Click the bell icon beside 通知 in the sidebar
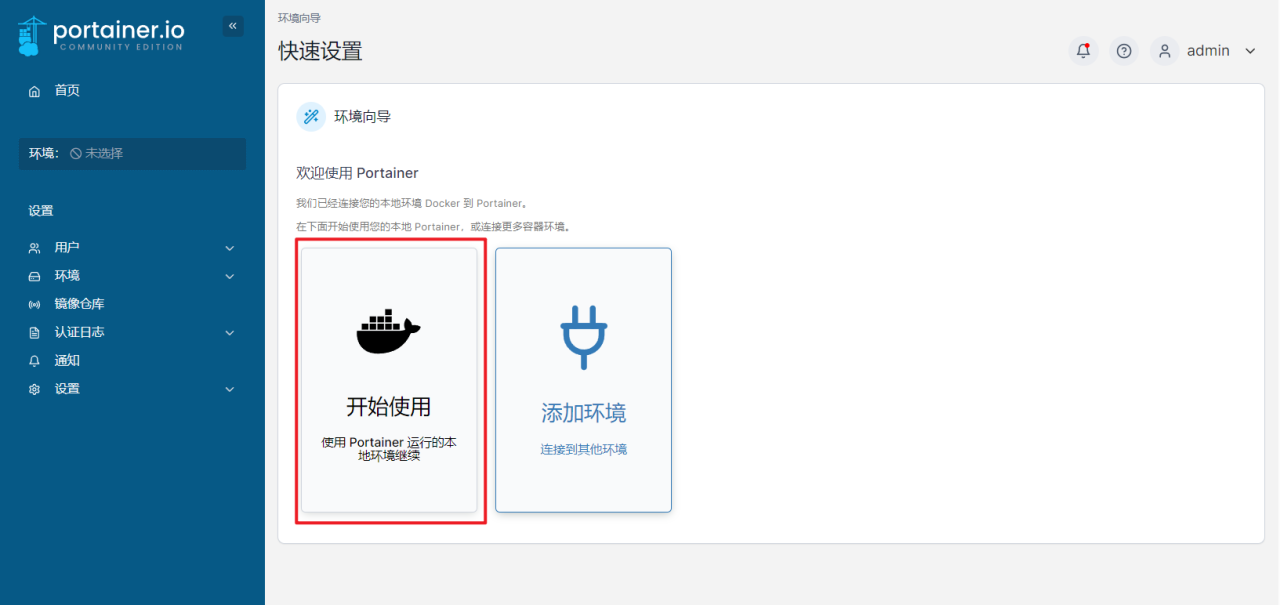This screenshot has height=605, width=1280. point(35,361)
